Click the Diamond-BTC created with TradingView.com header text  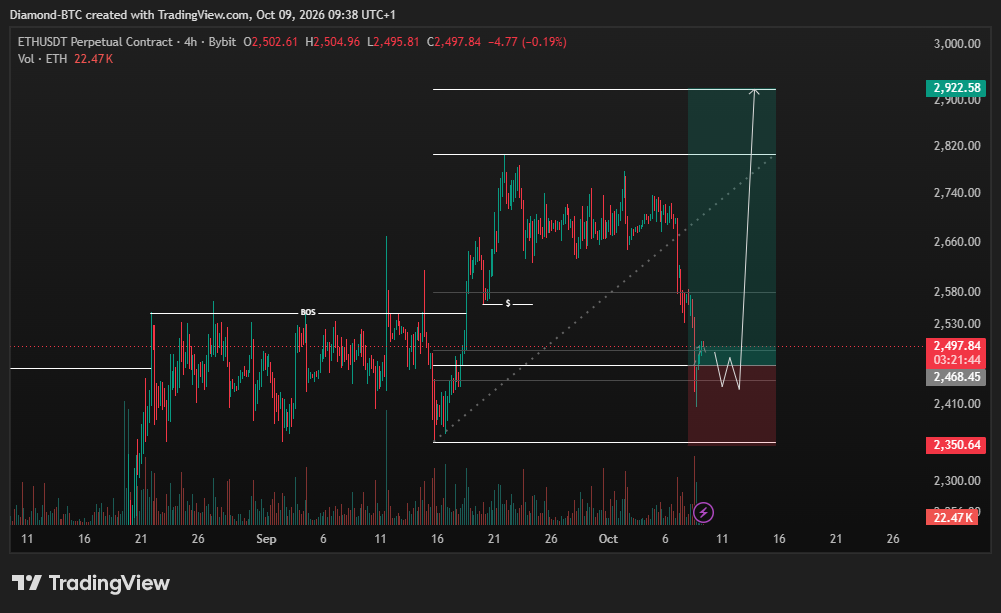(202, 14)
